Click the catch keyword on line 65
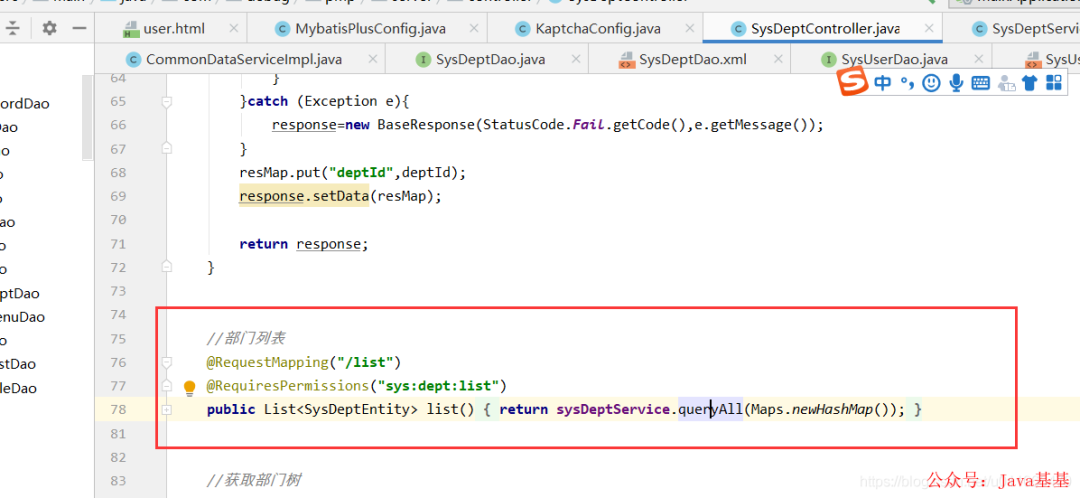 pos(267,101)
